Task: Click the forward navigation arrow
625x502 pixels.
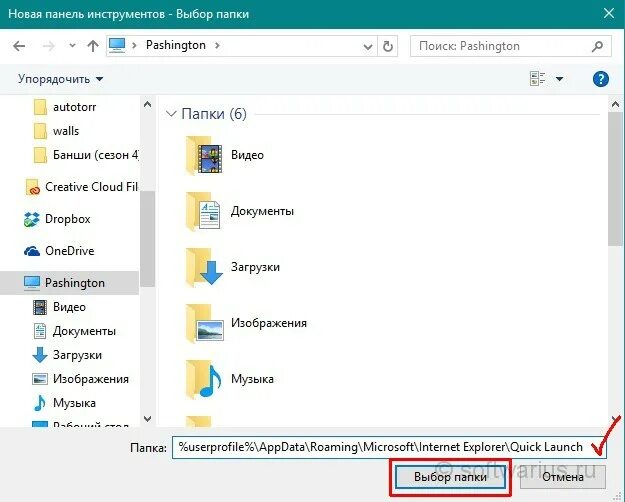Action: tap(48, 46)
